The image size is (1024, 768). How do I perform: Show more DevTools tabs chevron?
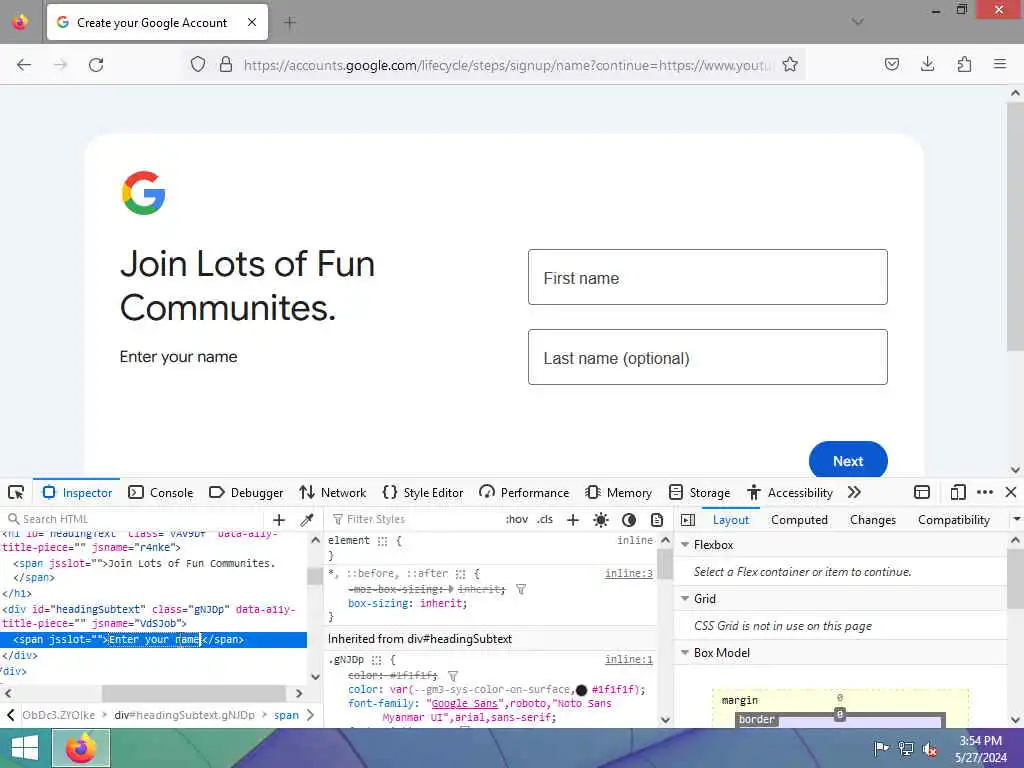(x=854, y=492)
